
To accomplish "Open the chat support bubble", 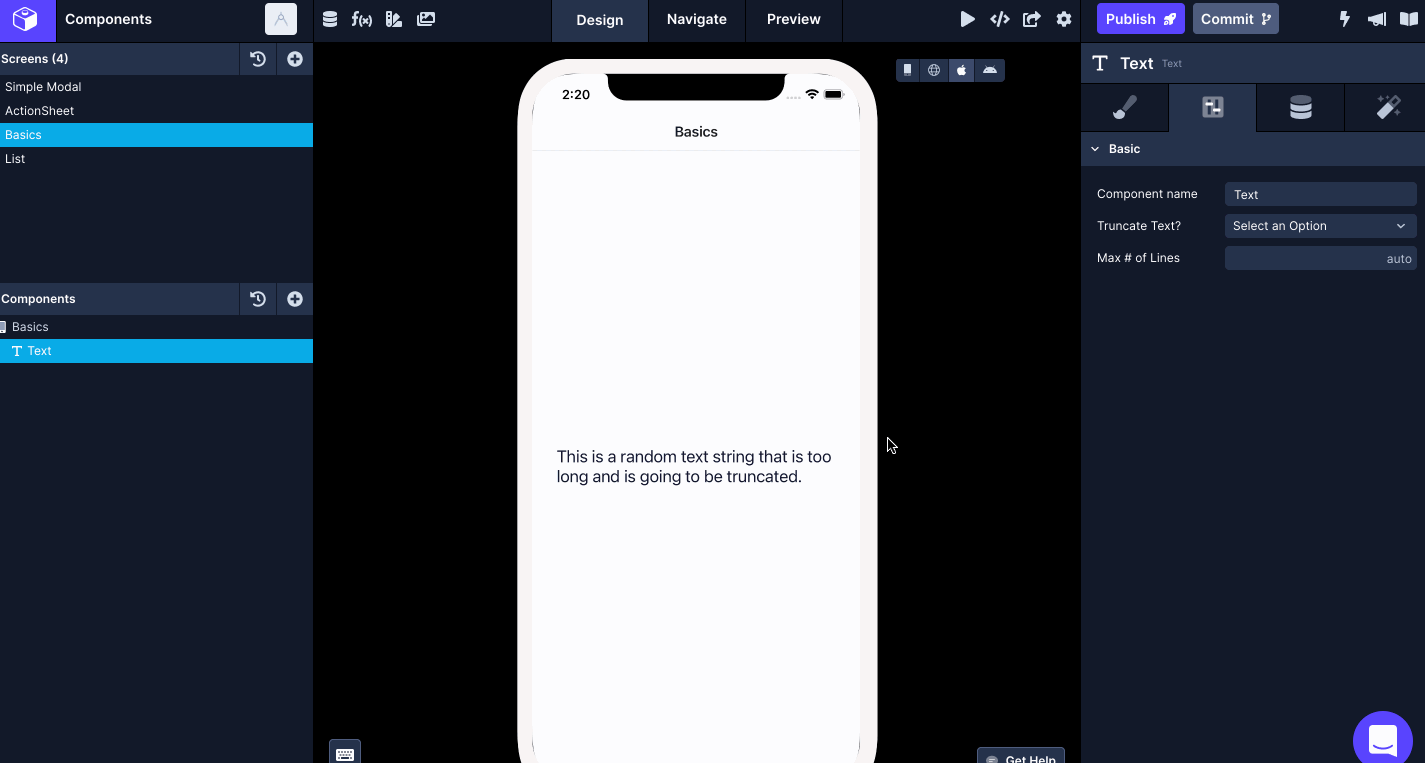I will coord(1383,740).
